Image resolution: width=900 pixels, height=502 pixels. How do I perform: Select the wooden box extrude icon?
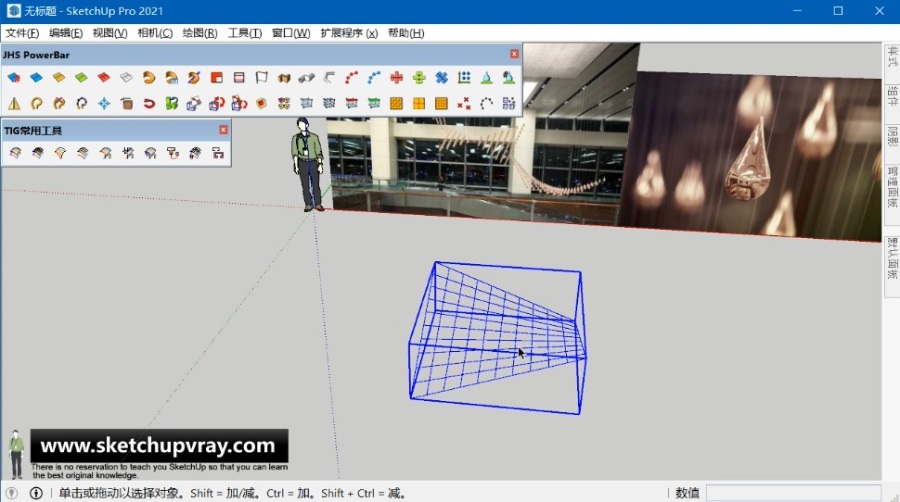pos(284,77)
